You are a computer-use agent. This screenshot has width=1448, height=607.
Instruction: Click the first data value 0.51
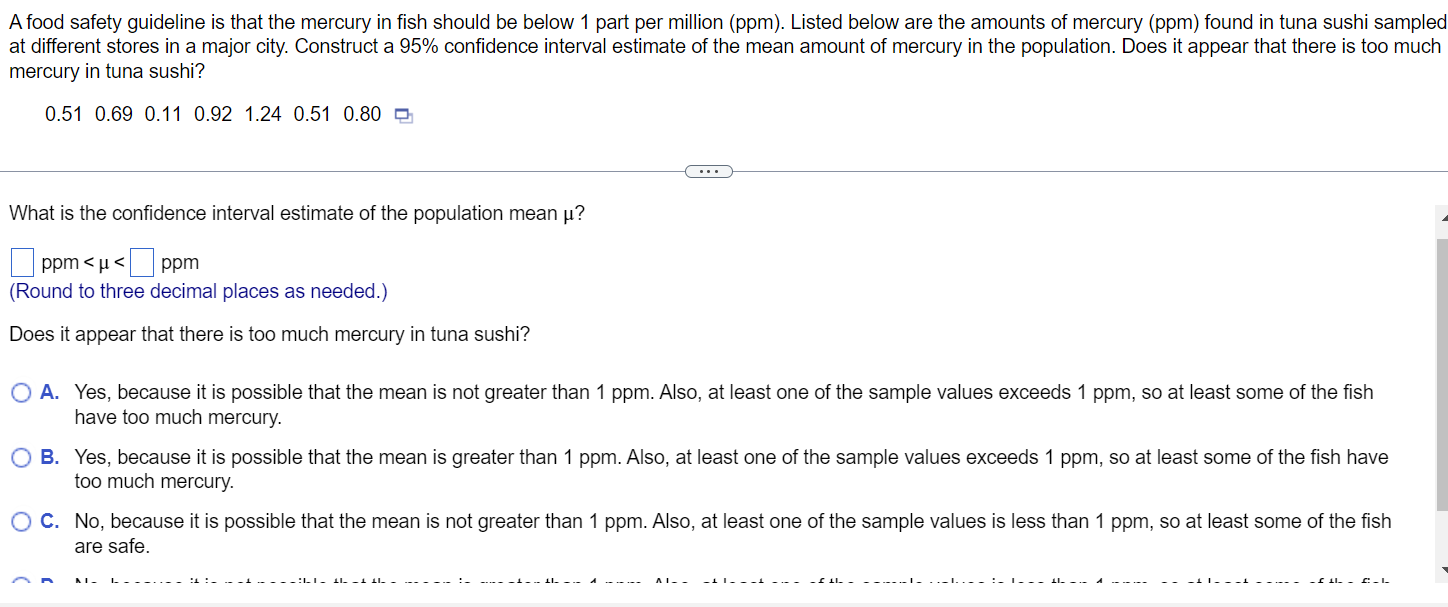64,115
